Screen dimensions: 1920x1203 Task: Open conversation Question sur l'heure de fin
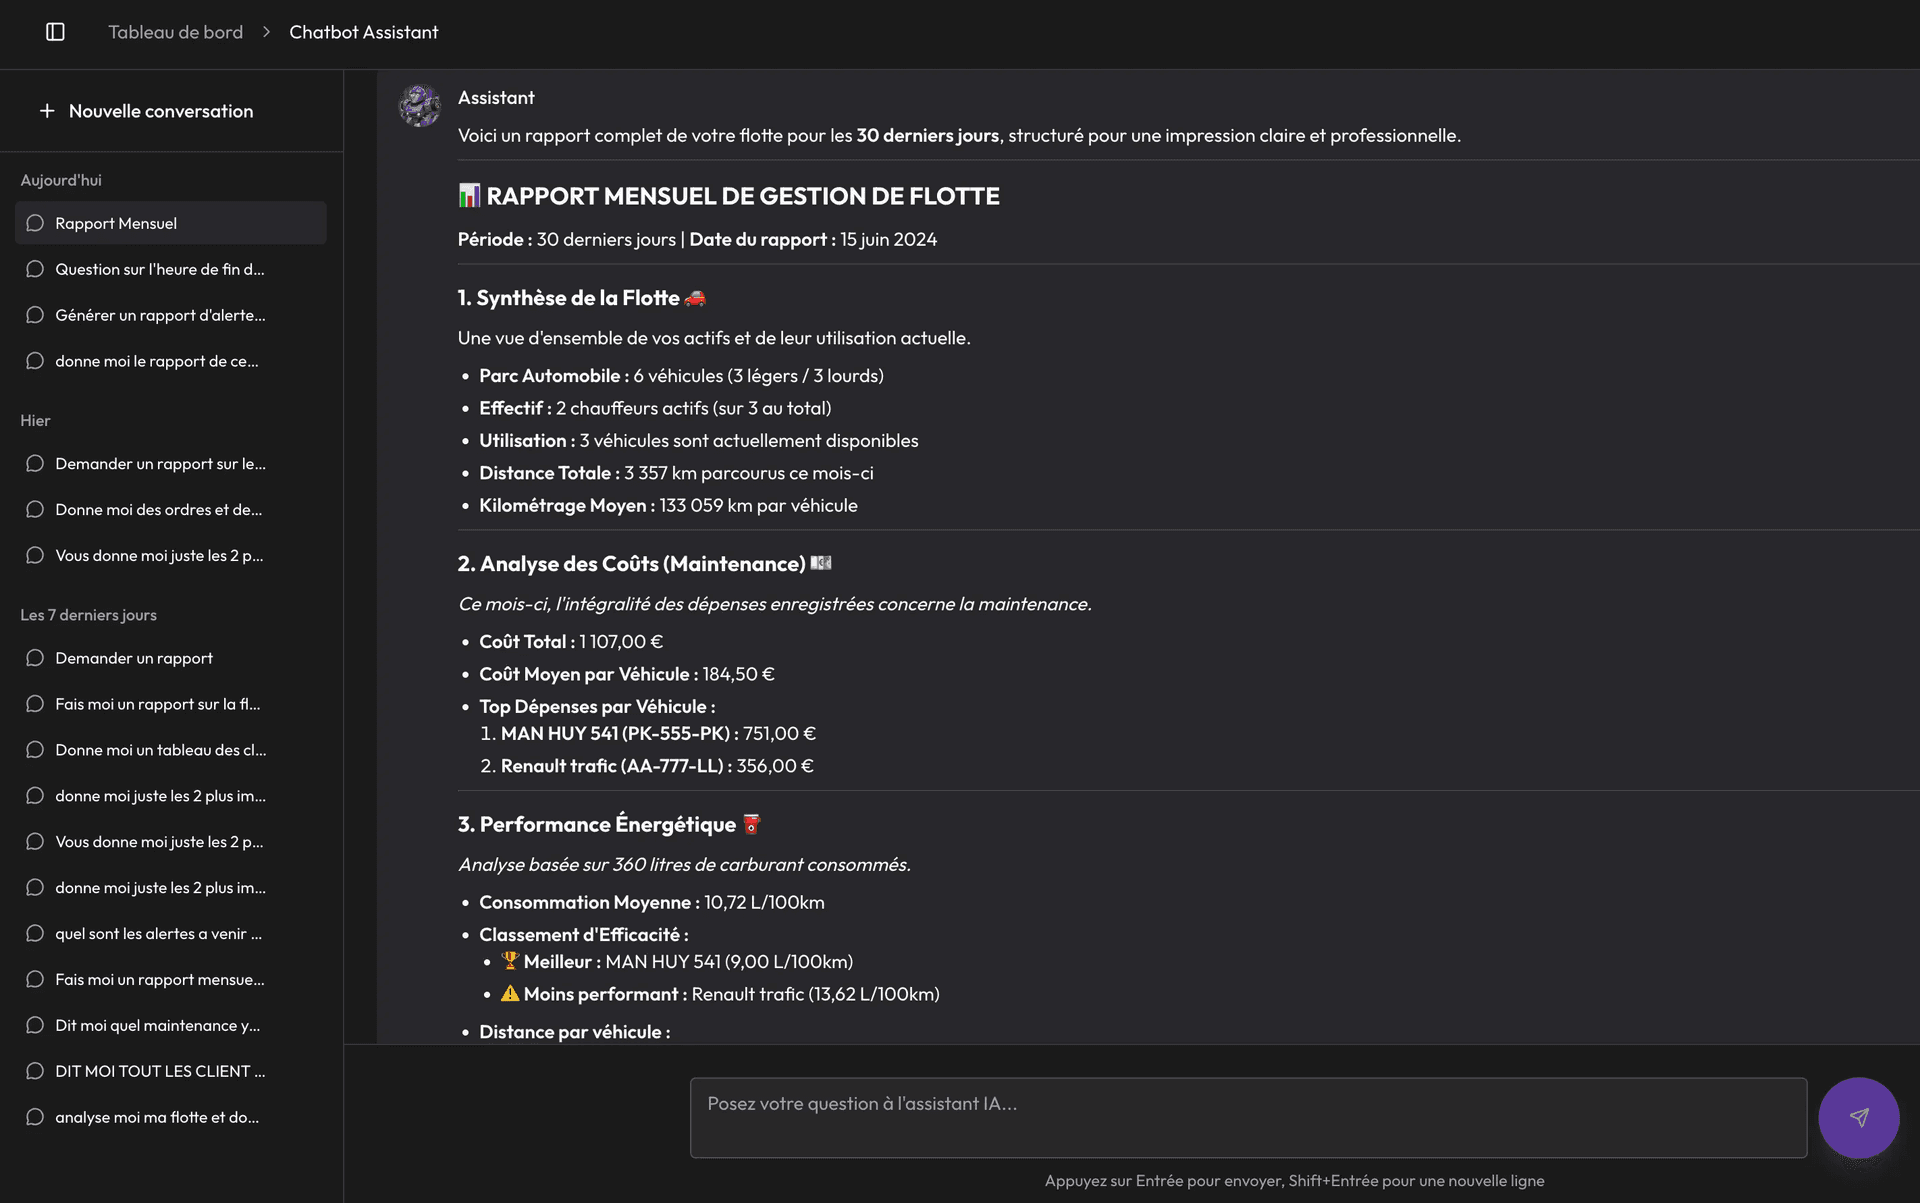coord(158,269)
